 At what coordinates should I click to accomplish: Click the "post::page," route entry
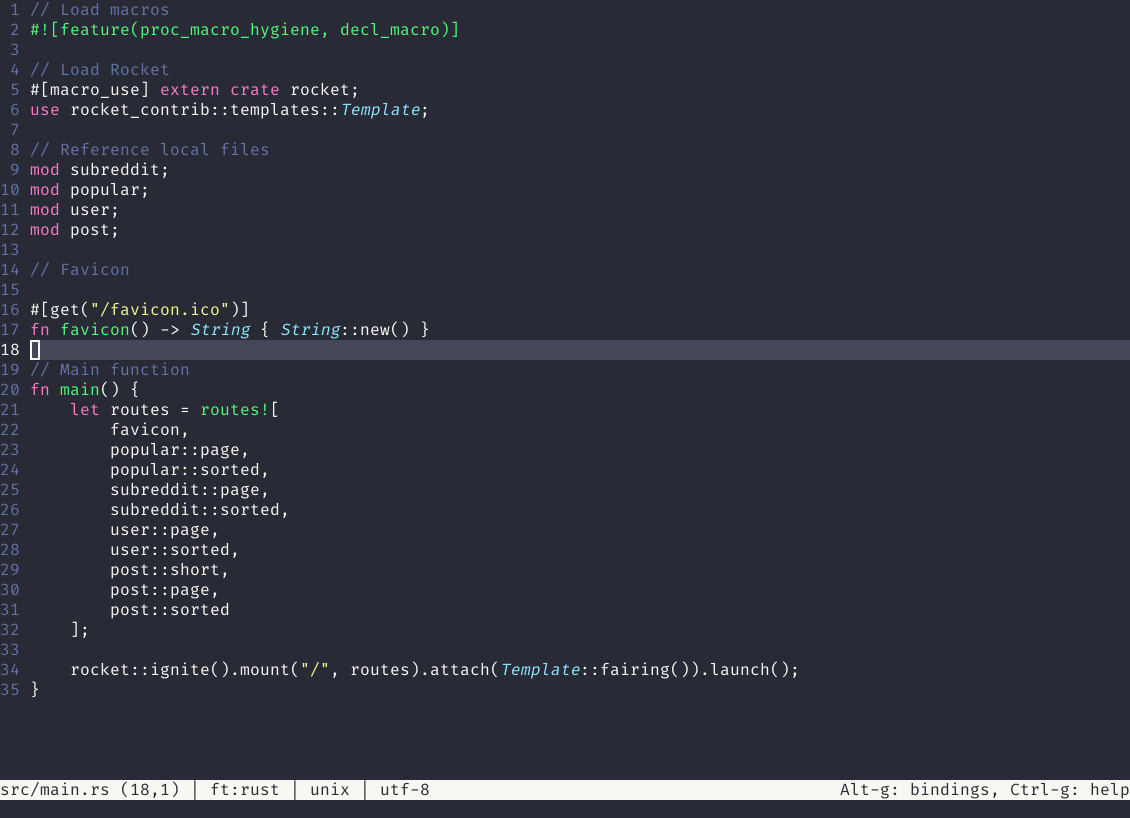point(164,590)
